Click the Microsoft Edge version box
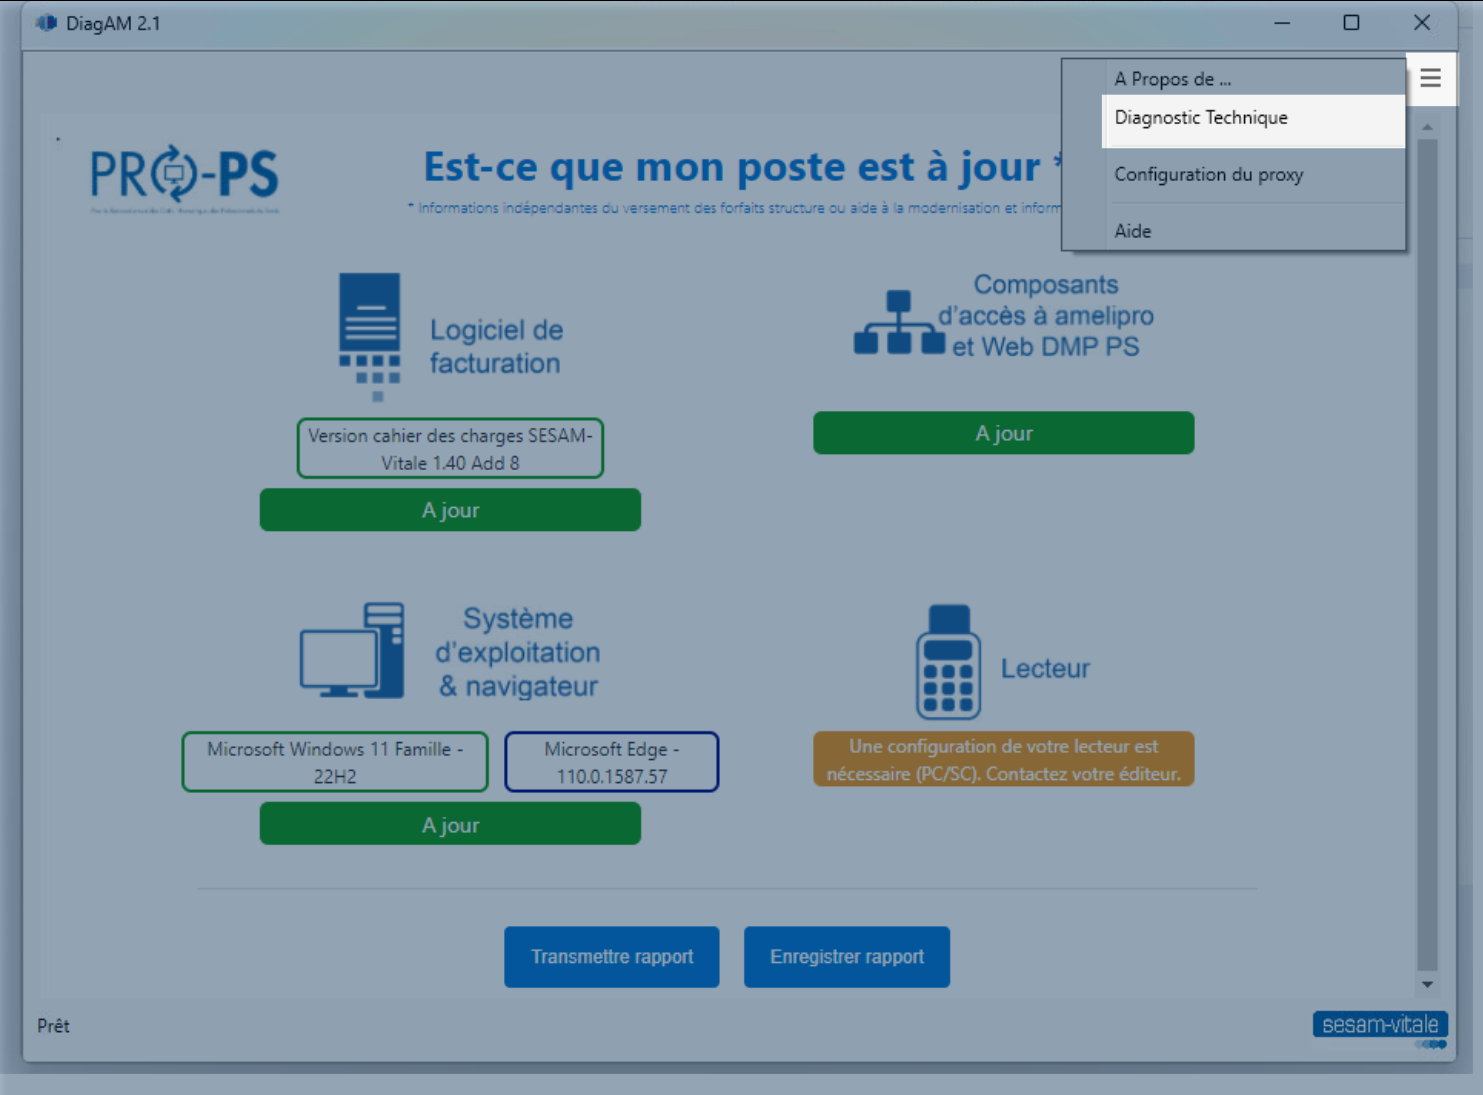The height and width of the screenshot is (1095, 1483). (611, 762)
